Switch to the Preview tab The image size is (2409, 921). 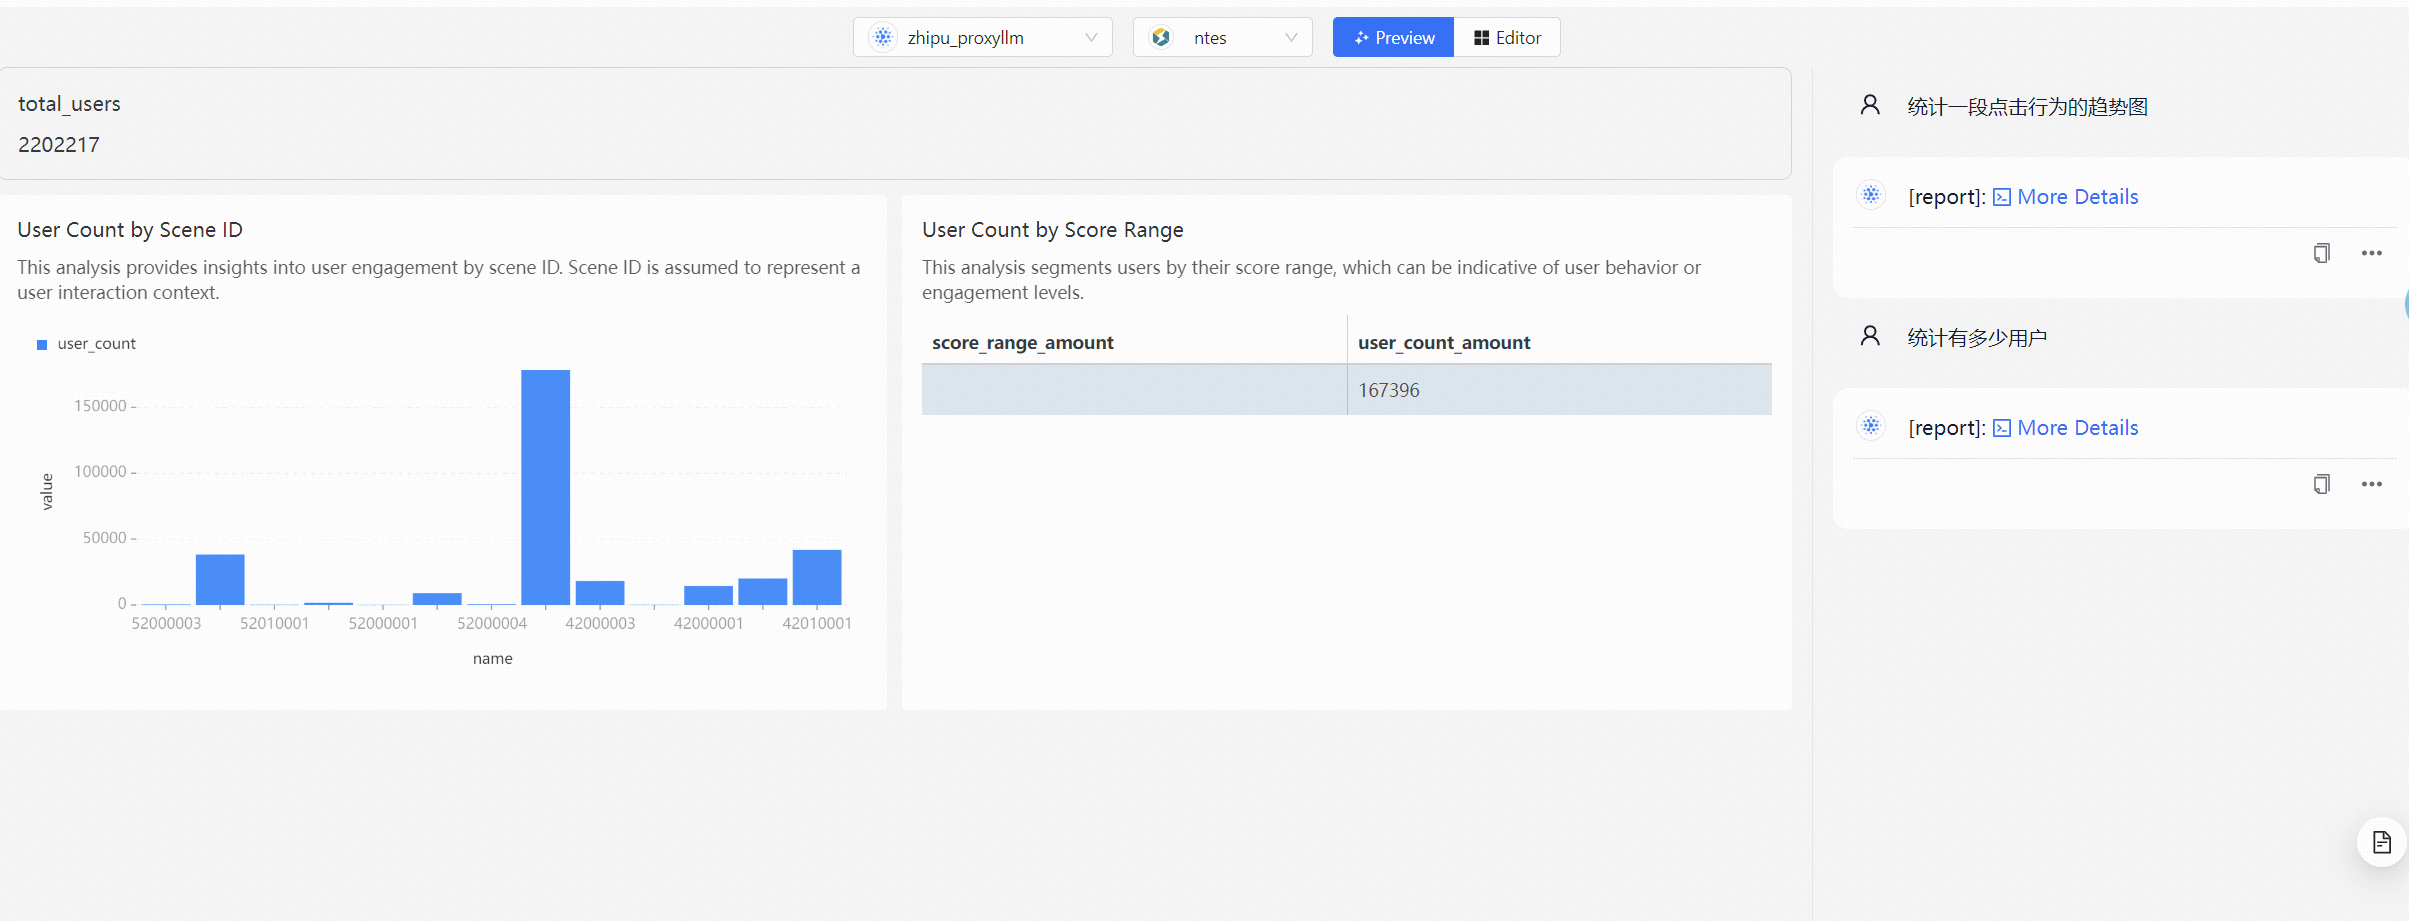pos(1393,38)
